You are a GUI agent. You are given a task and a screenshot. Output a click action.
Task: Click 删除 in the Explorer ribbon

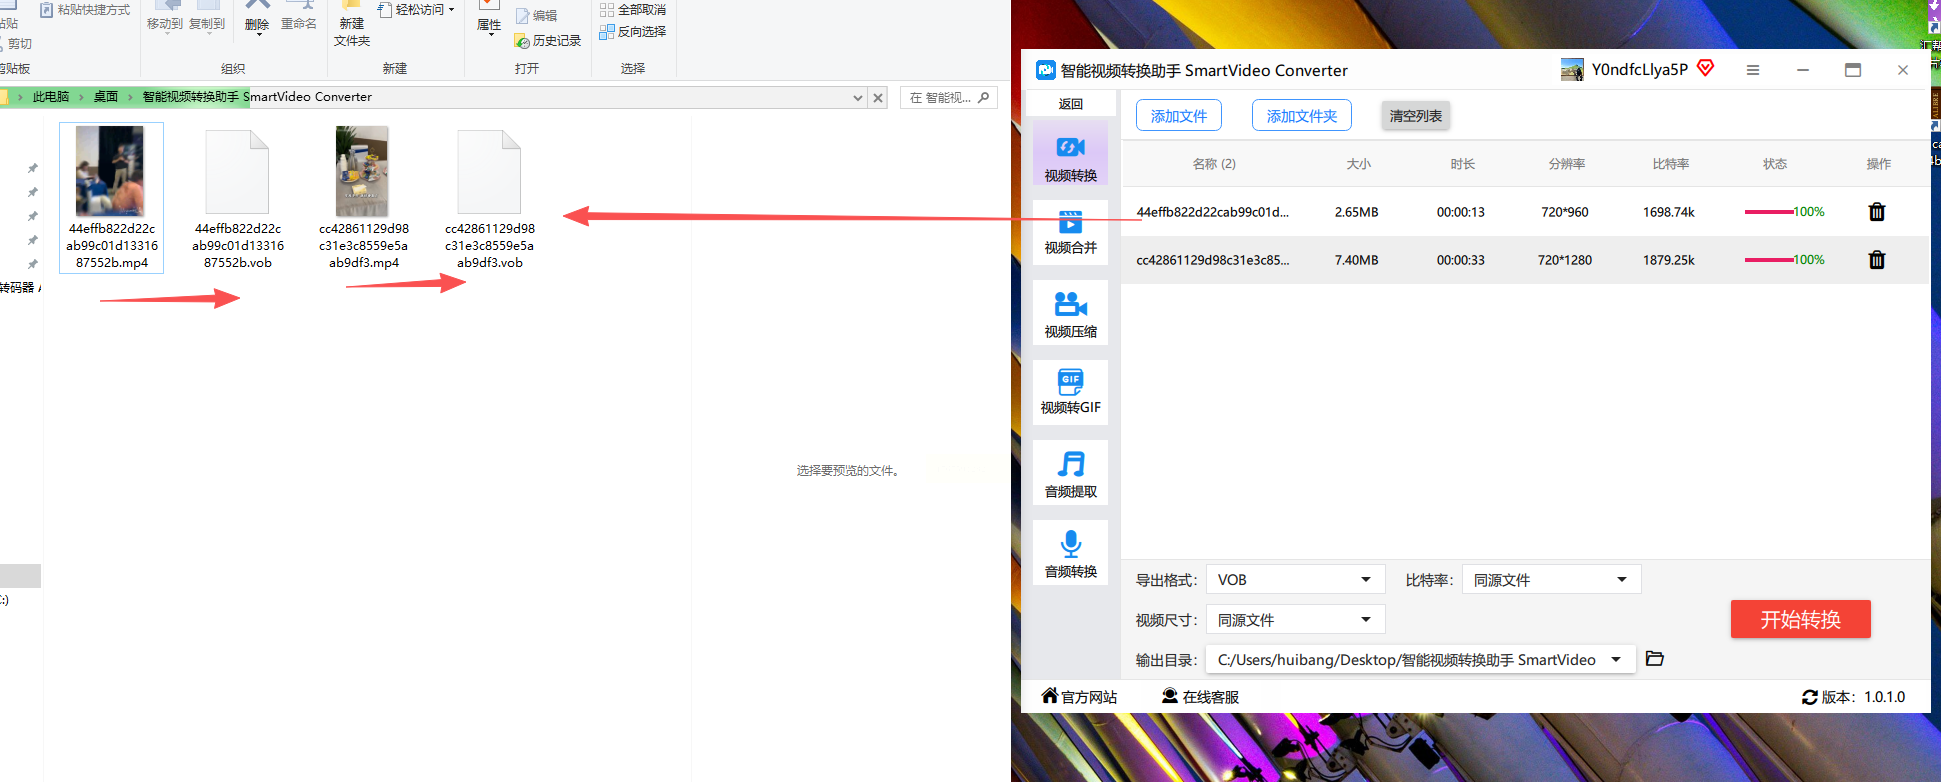coord(257,17)
